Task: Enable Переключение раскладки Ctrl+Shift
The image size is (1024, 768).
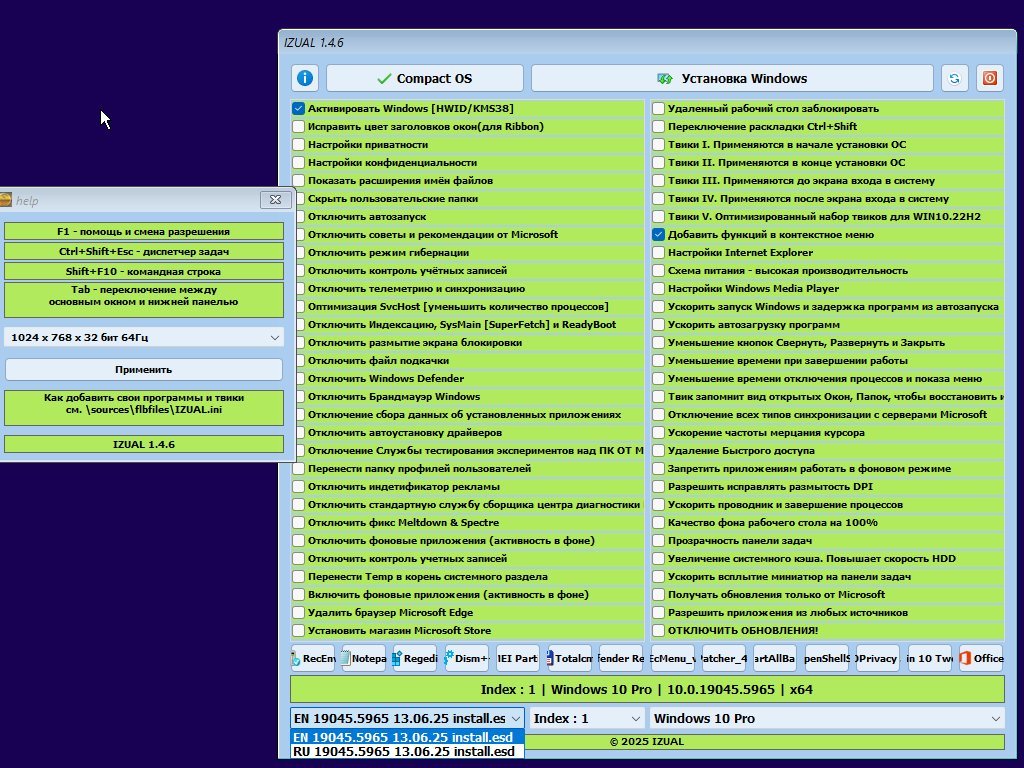Action: [658, 127]
